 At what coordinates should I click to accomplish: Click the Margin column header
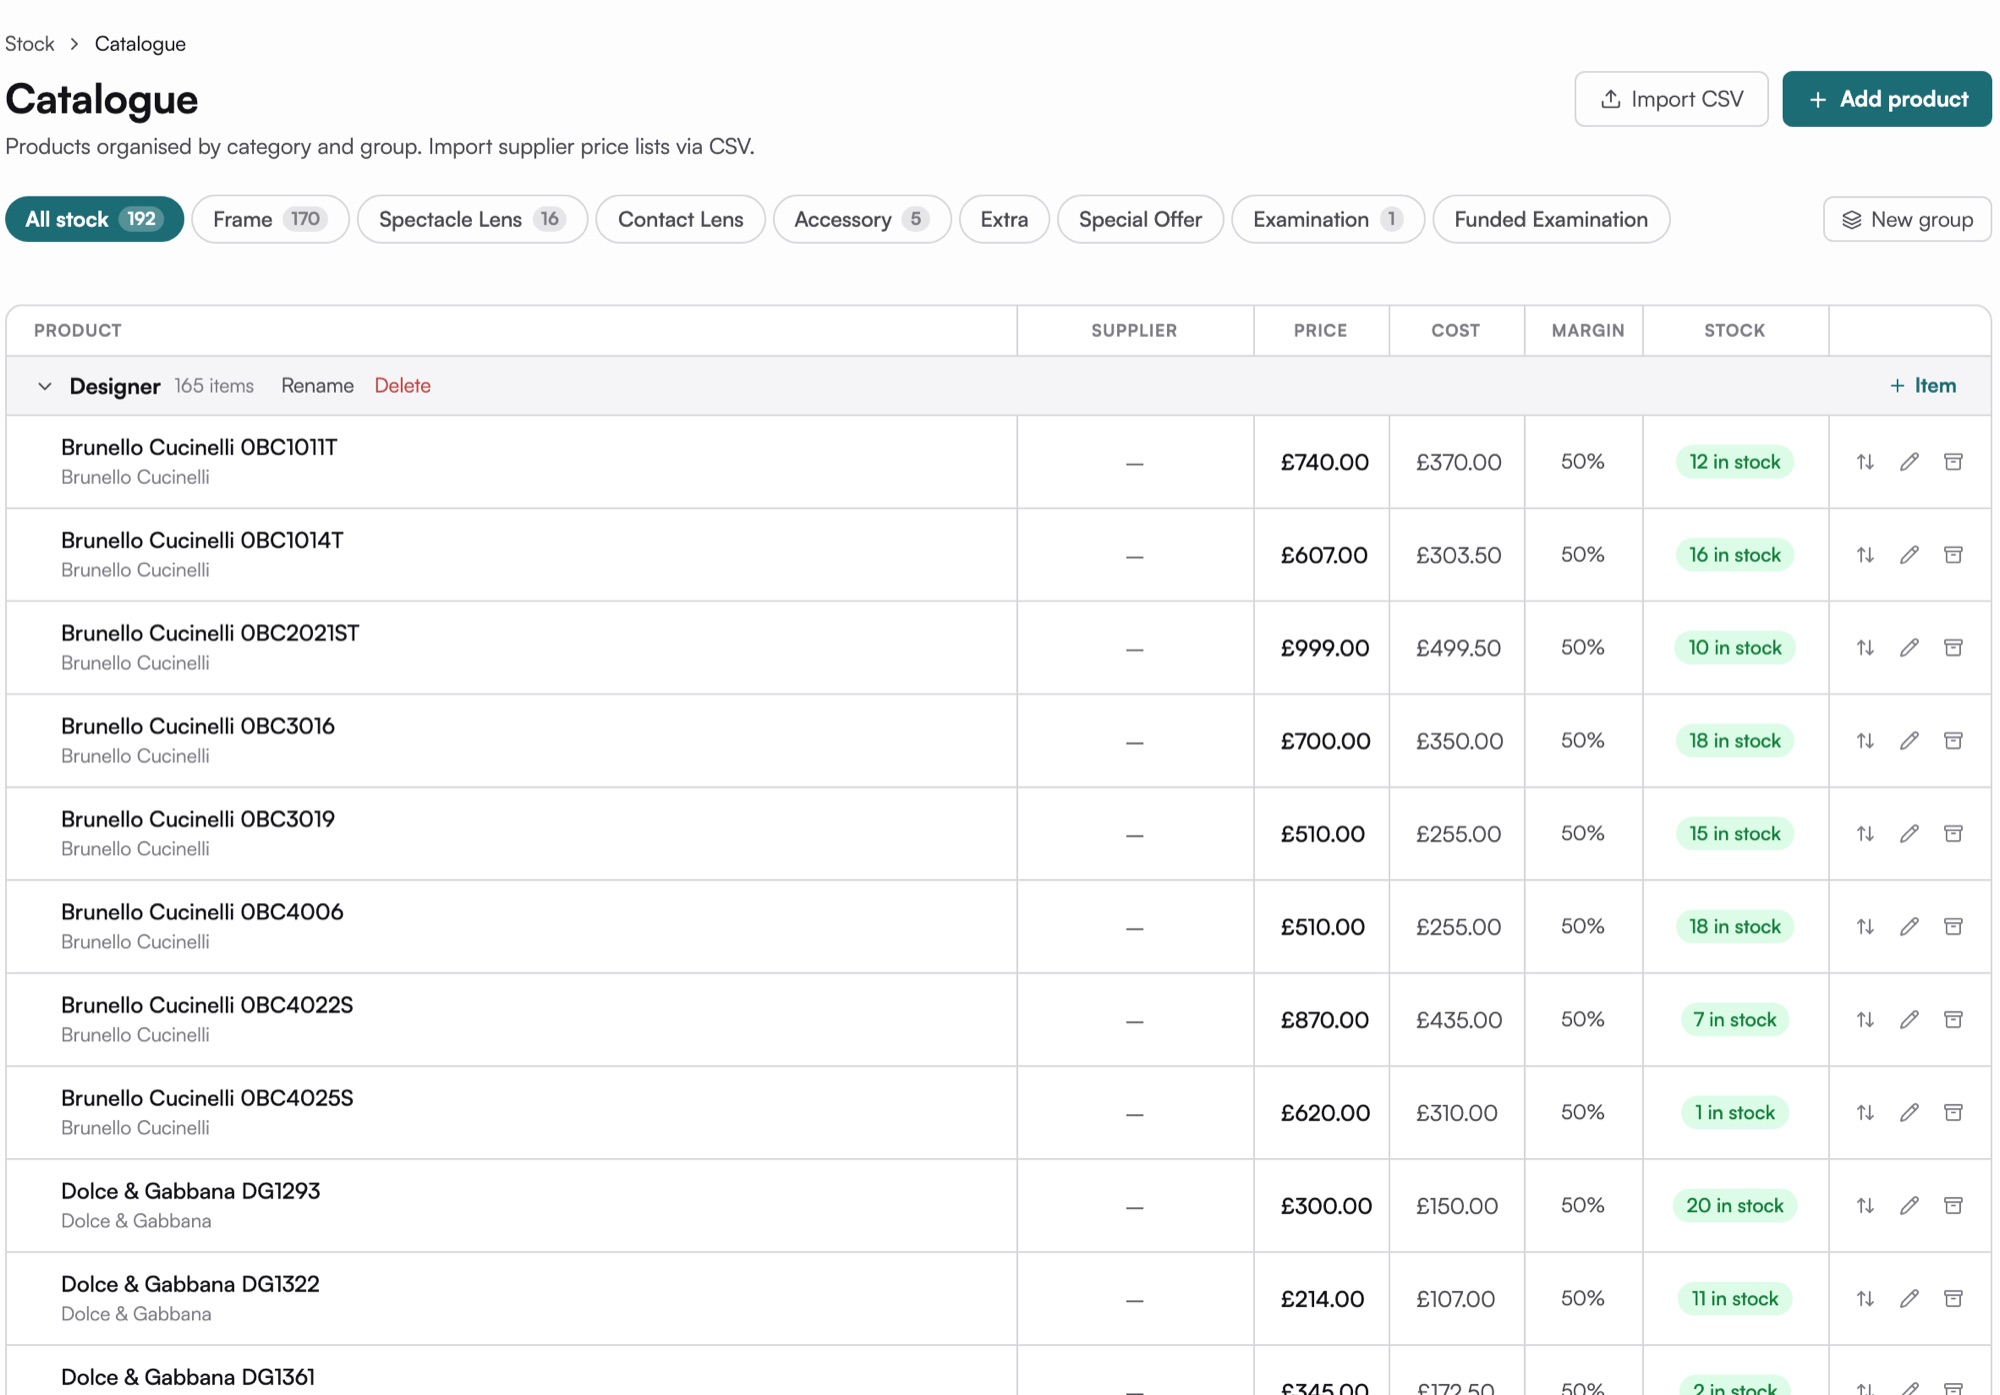click(x=1587, y=331)
